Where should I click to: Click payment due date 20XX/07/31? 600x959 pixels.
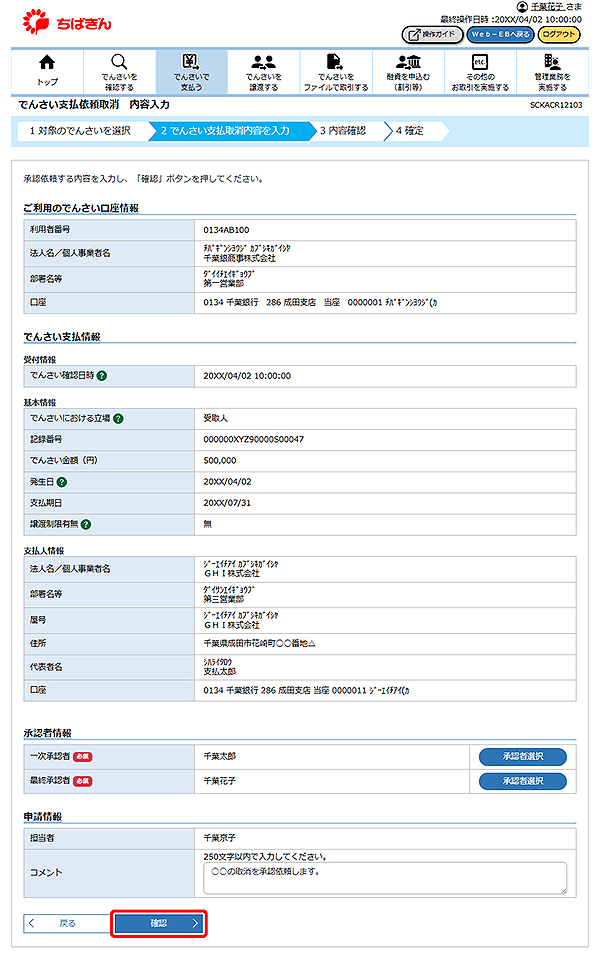point(227,503)
